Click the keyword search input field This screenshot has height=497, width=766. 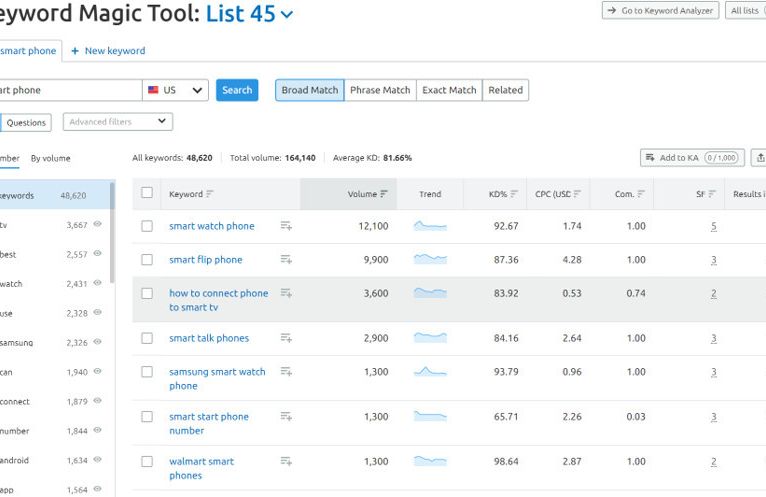pos(70,90)
